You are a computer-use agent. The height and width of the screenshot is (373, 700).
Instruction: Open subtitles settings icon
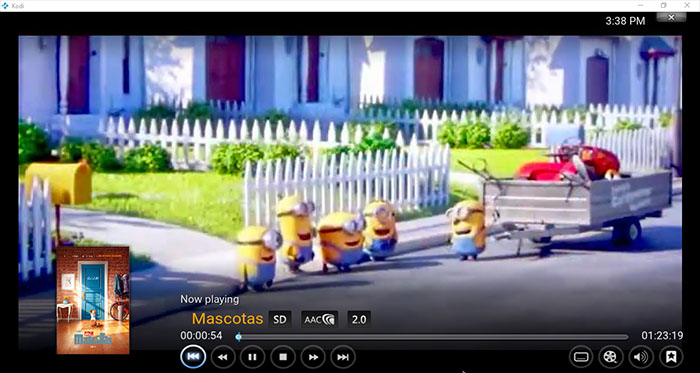coord(581,357)
